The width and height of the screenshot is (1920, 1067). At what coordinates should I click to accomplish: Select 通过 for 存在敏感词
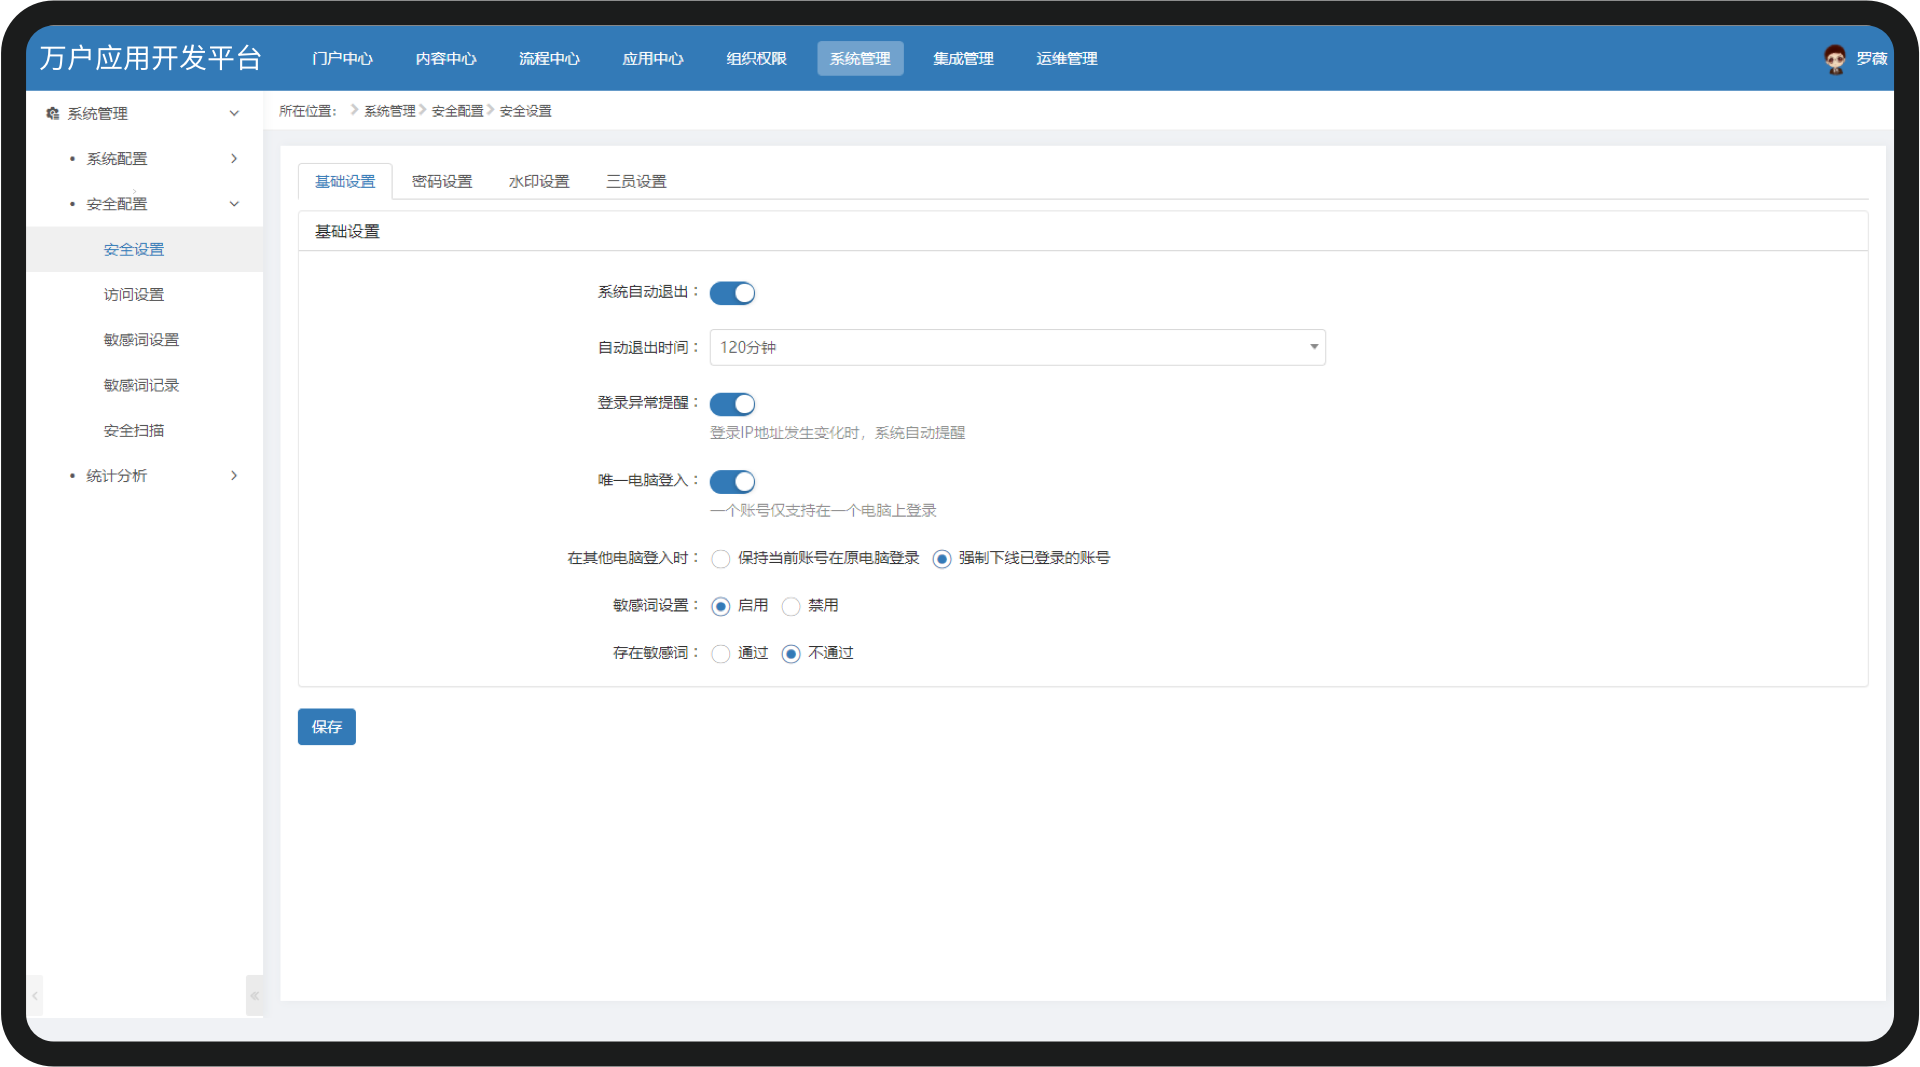tap(721, 654)
